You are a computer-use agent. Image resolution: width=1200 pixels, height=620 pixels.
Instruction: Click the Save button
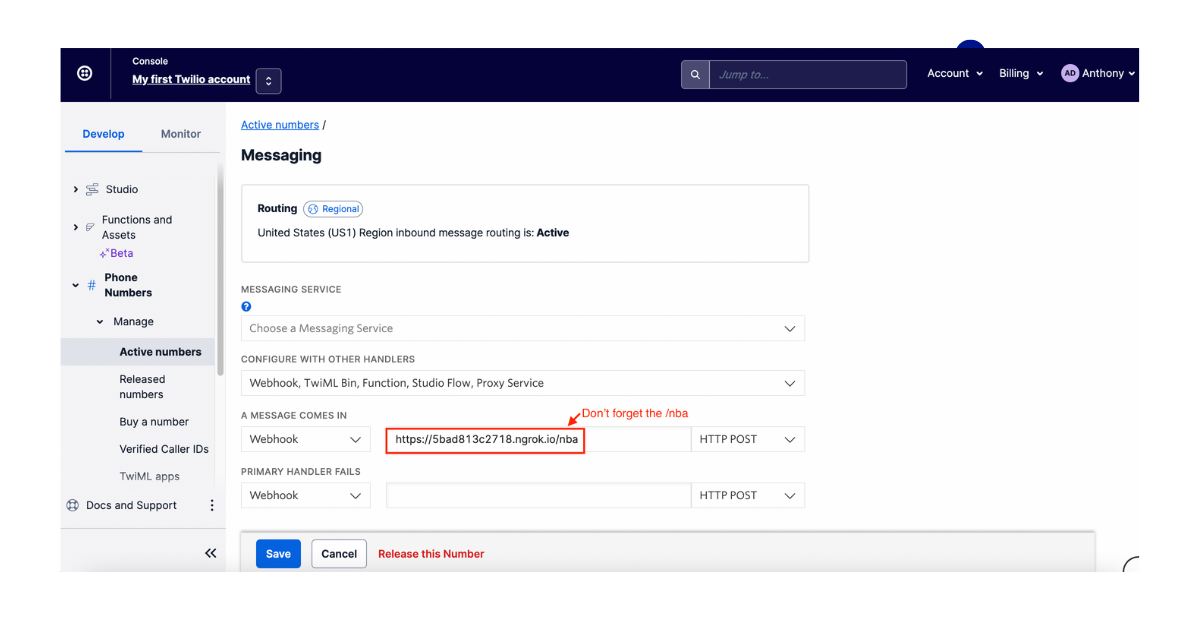click(278, 554)
